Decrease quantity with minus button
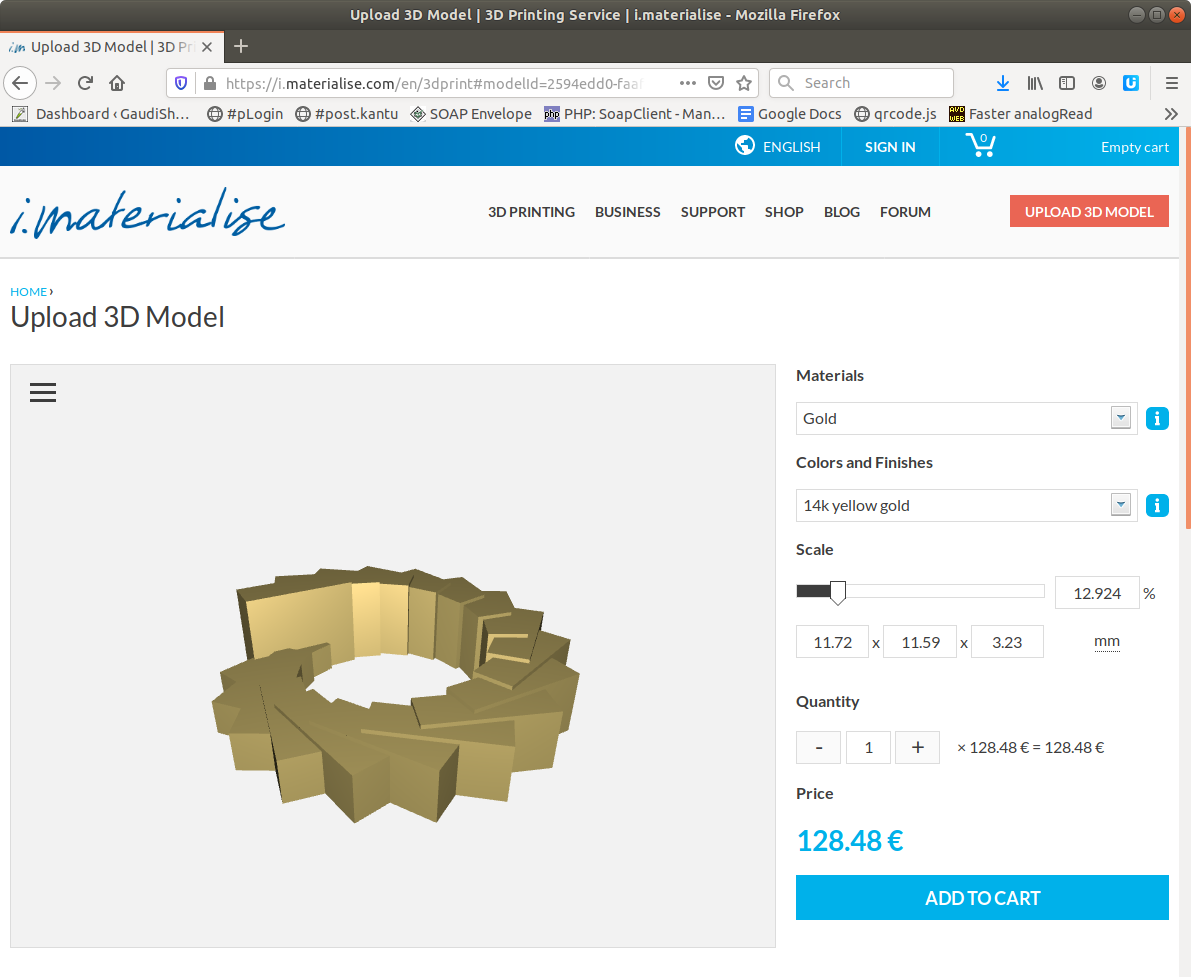 pos(818,748)
